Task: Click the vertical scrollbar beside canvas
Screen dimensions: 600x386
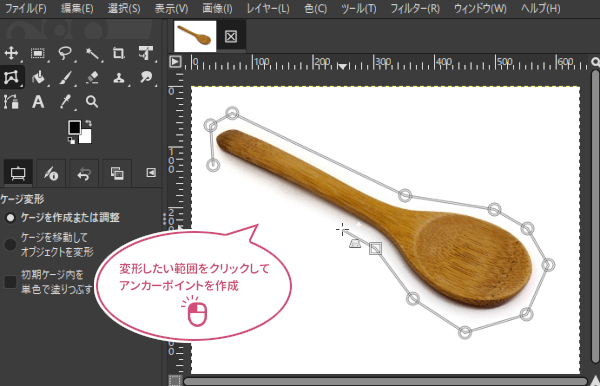Action: point(595,216)
